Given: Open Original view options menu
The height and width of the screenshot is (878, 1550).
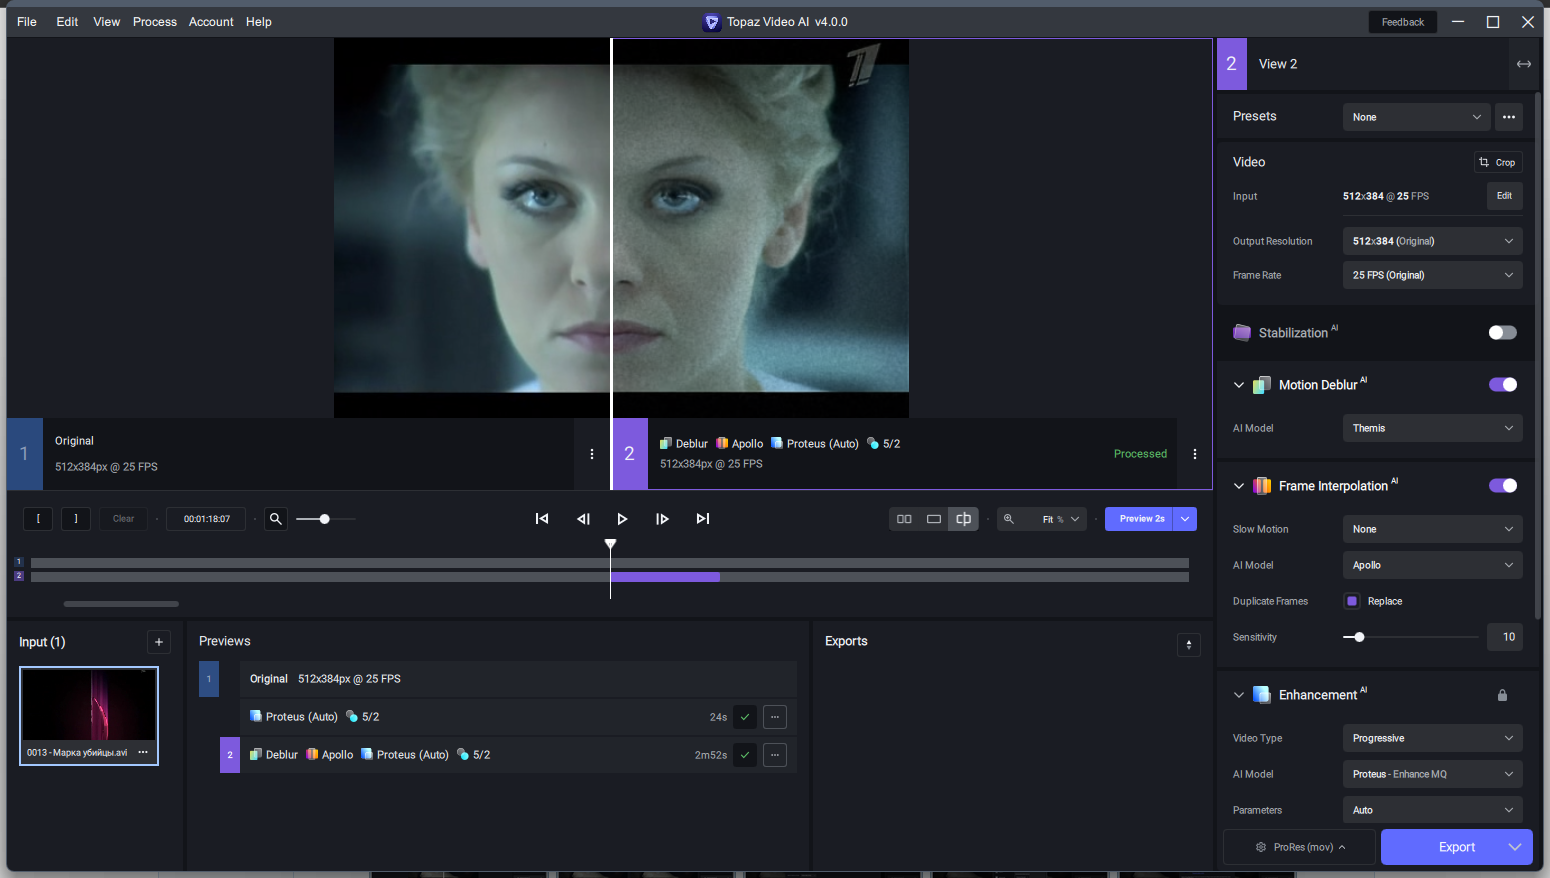Looking at the screenshot, I should [x=592, y=454].
